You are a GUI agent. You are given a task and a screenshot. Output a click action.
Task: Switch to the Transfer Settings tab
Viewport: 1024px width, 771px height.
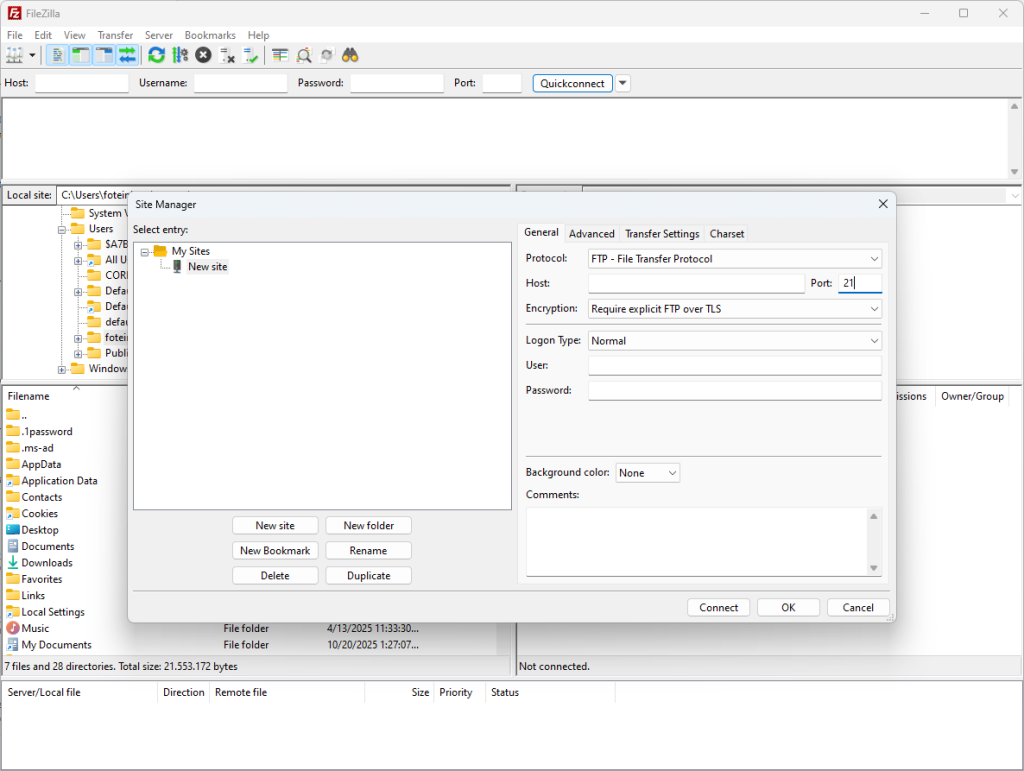click(662, 234)
